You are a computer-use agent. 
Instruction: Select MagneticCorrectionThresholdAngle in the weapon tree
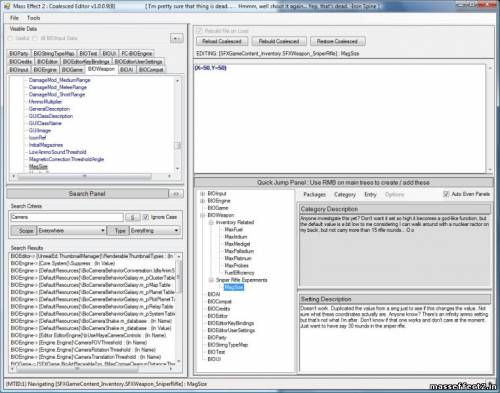(66, 159)
